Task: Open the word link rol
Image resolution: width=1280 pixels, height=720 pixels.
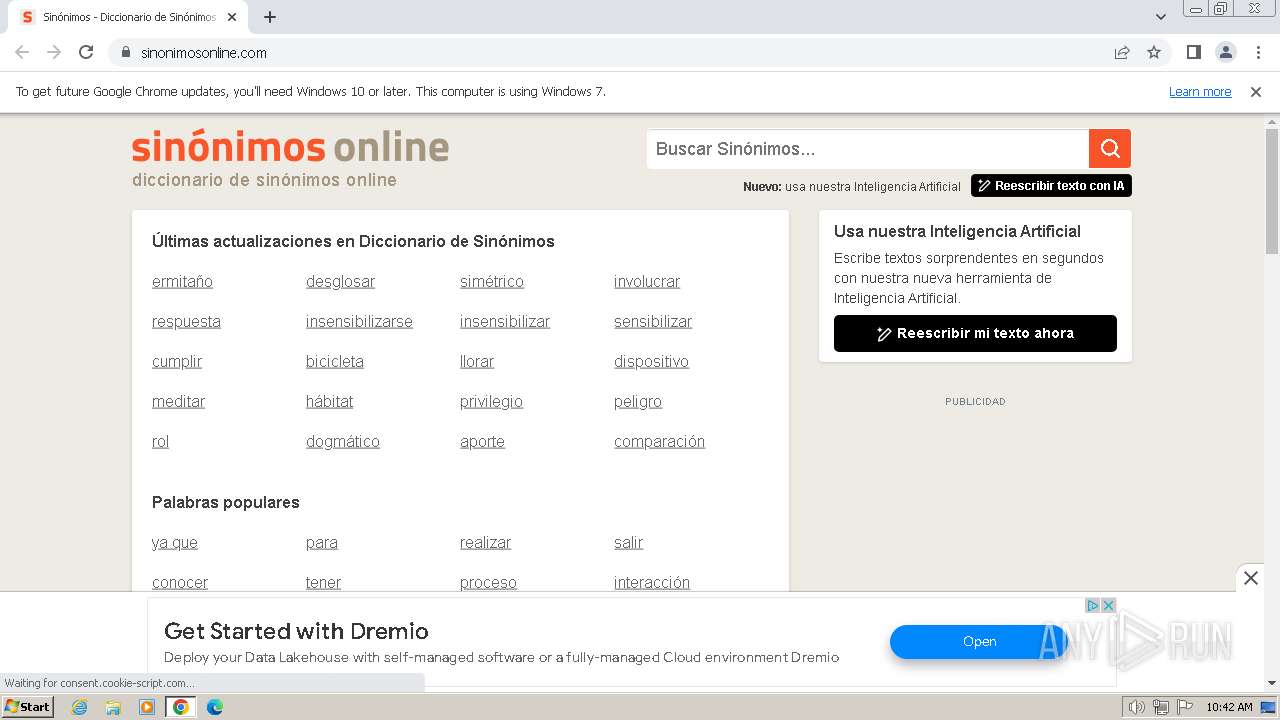Action: click(160, 442)
